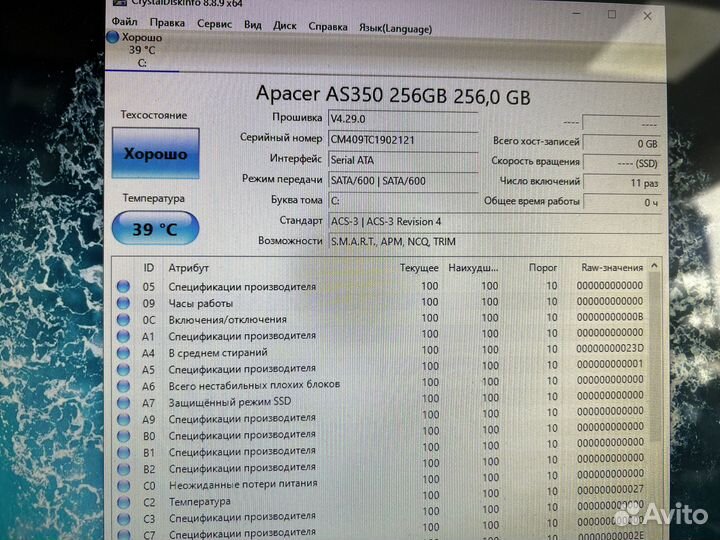Click the Стандарт field ACS-3 Revision 4
720x540 pixels.
point(494,222)
